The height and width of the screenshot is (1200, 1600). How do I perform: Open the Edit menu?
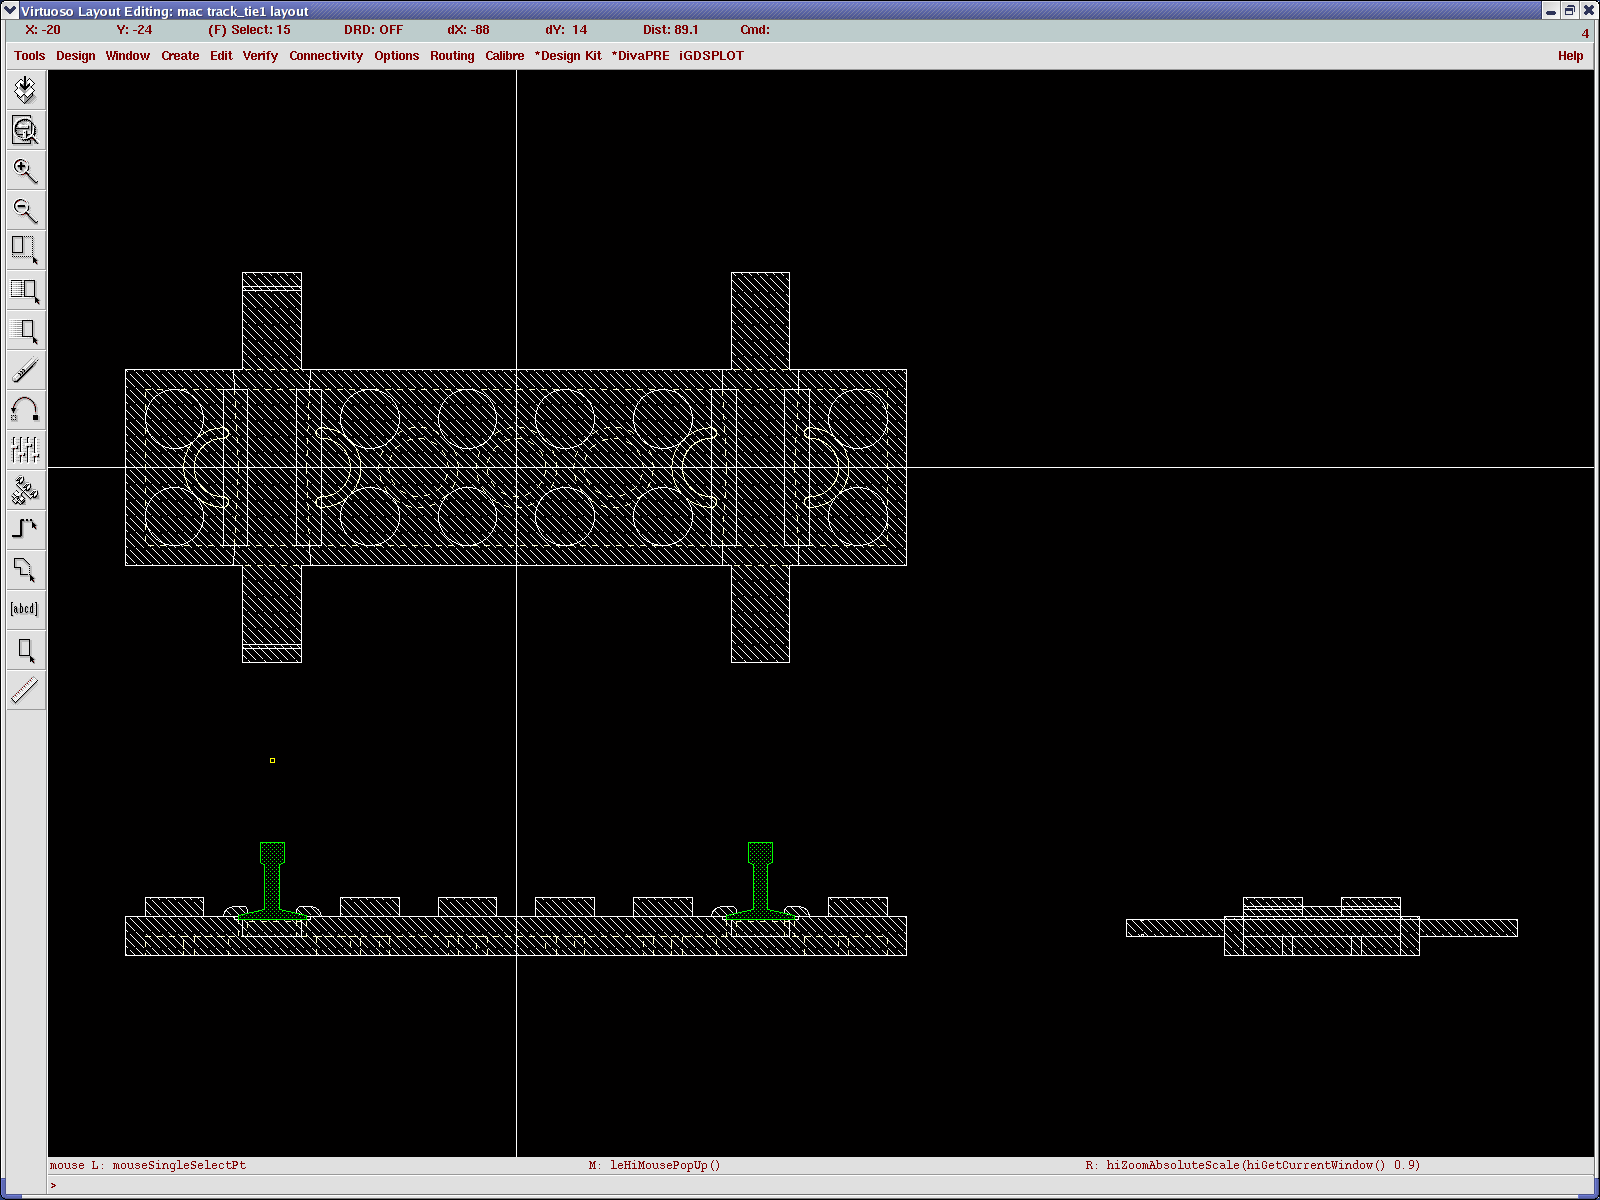[221, 56]
